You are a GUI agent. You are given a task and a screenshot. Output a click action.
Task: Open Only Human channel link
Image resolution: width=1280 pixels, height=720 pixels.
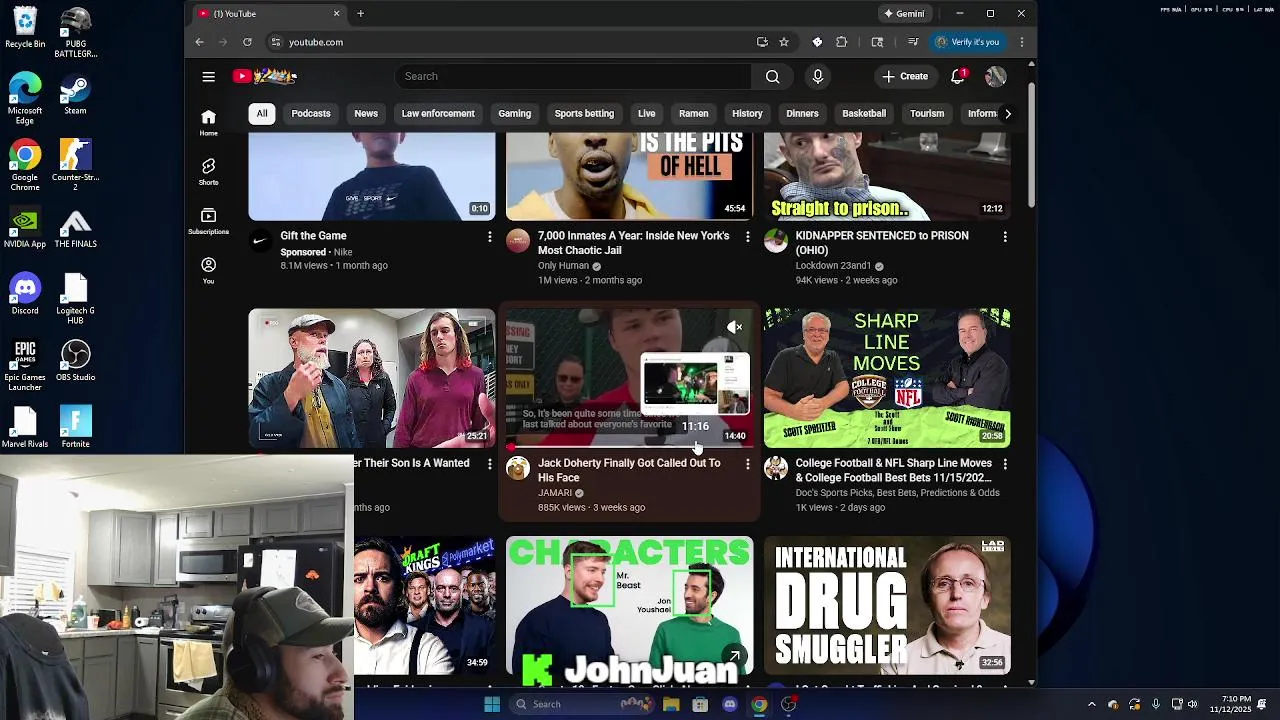[563, 266]
